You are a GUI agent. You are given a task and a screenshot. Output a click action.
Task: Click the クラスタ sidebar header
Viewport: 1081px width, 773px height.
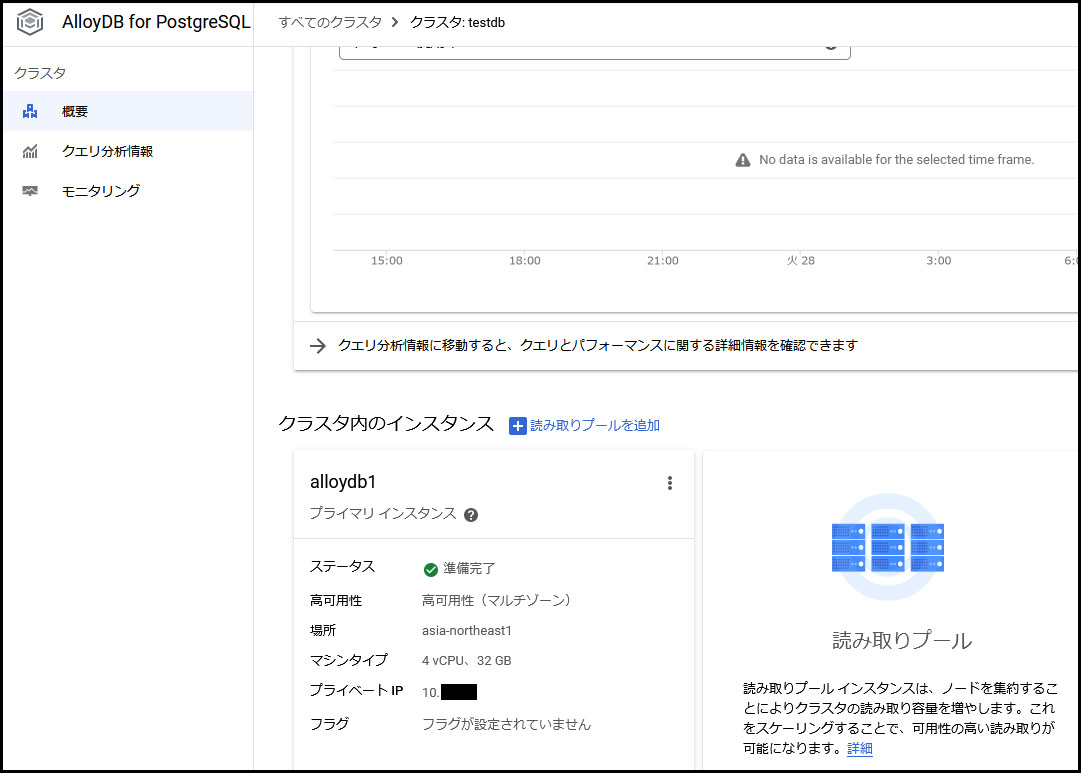click(40, 73)
